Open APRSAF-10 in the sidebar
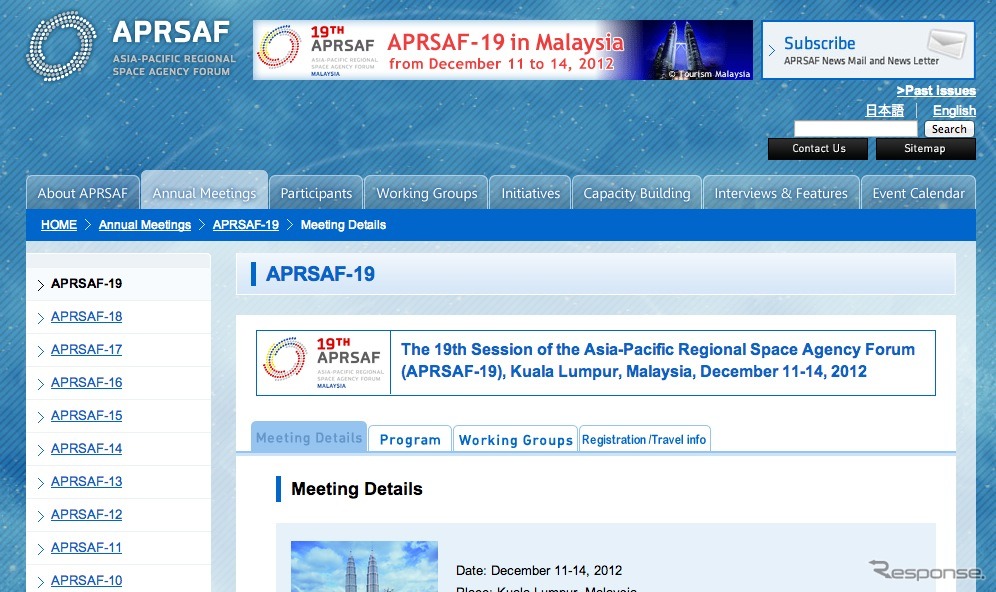 click(x=86, y=581)
